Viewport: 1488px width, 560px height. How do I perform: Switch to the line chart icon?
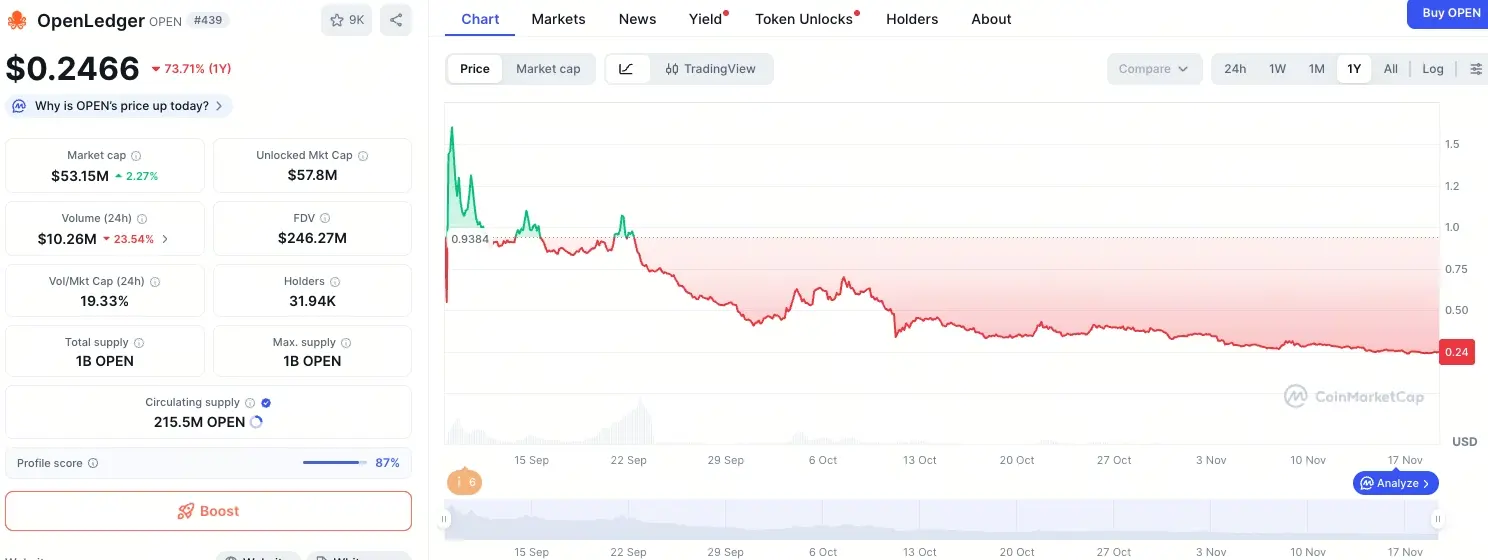pos(627,69)
